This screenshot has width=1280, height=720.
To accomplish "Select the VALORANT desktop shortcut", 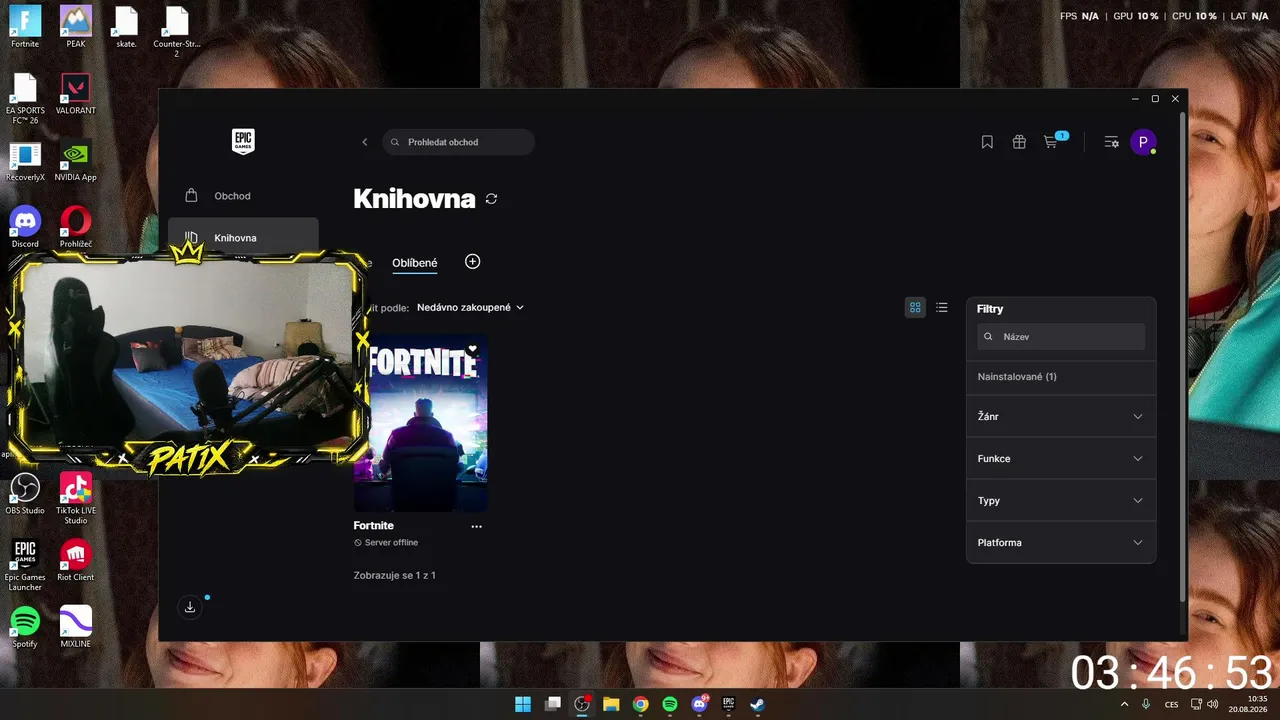I will pyautogui.click(x=76, y=94).
